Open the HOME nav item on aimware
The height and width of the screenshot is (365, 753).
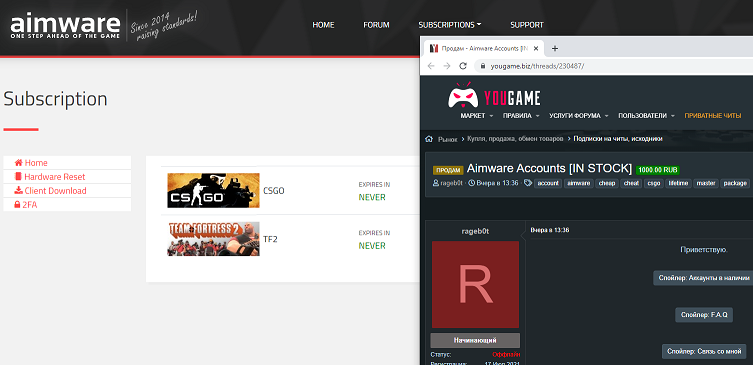click(x=323, y=25)
